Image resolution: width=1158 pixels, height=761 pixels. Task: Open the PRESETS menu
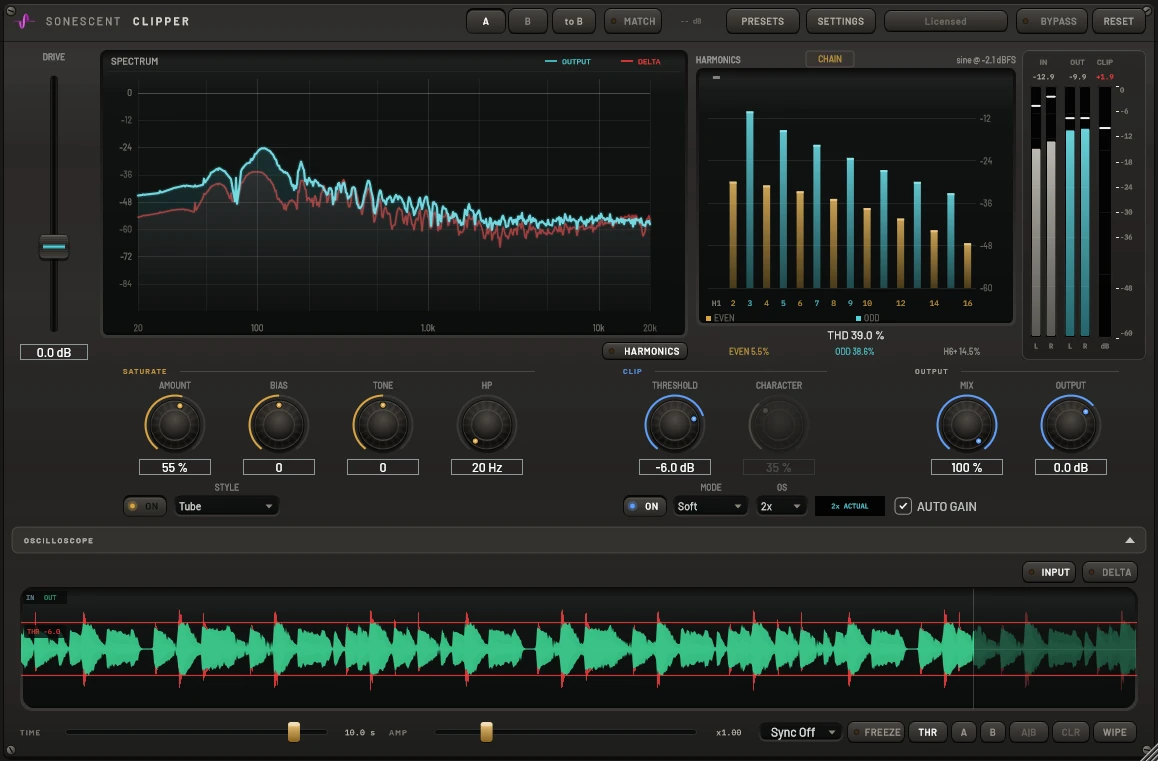pyautogui.click(x=762, y=21)
